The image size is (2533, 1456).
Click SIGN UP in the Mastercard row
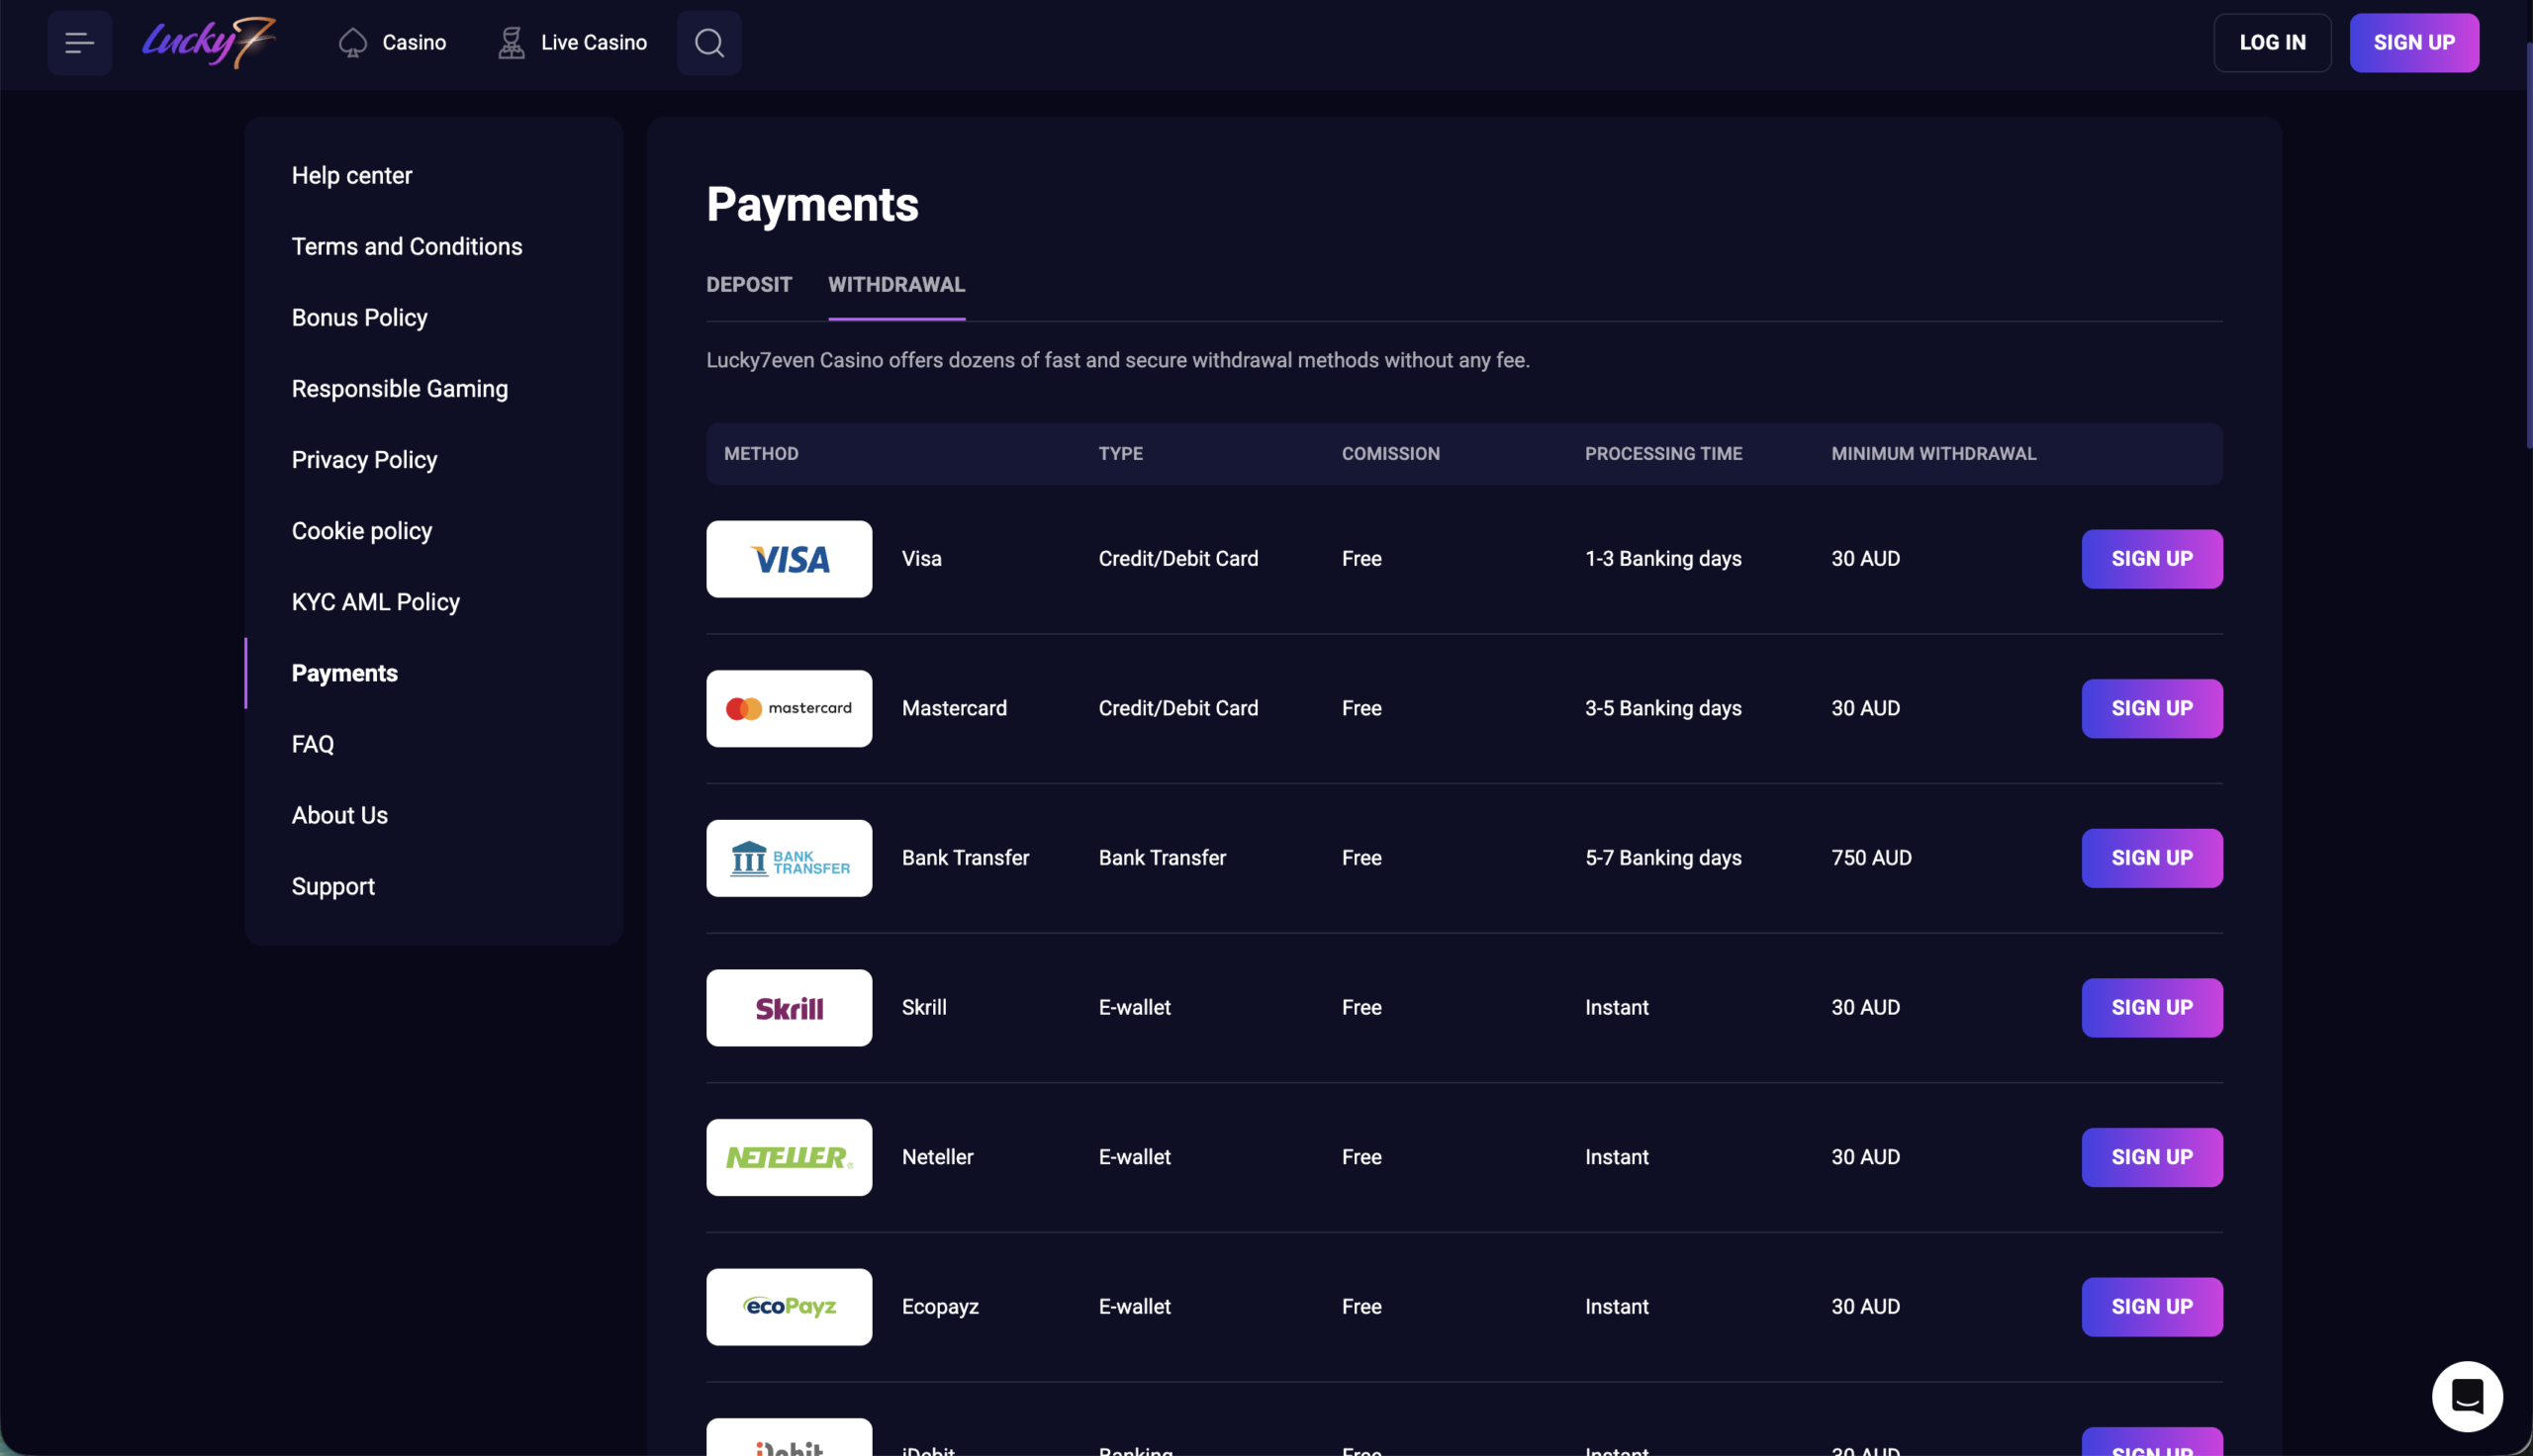click(x=2152, y=709)
